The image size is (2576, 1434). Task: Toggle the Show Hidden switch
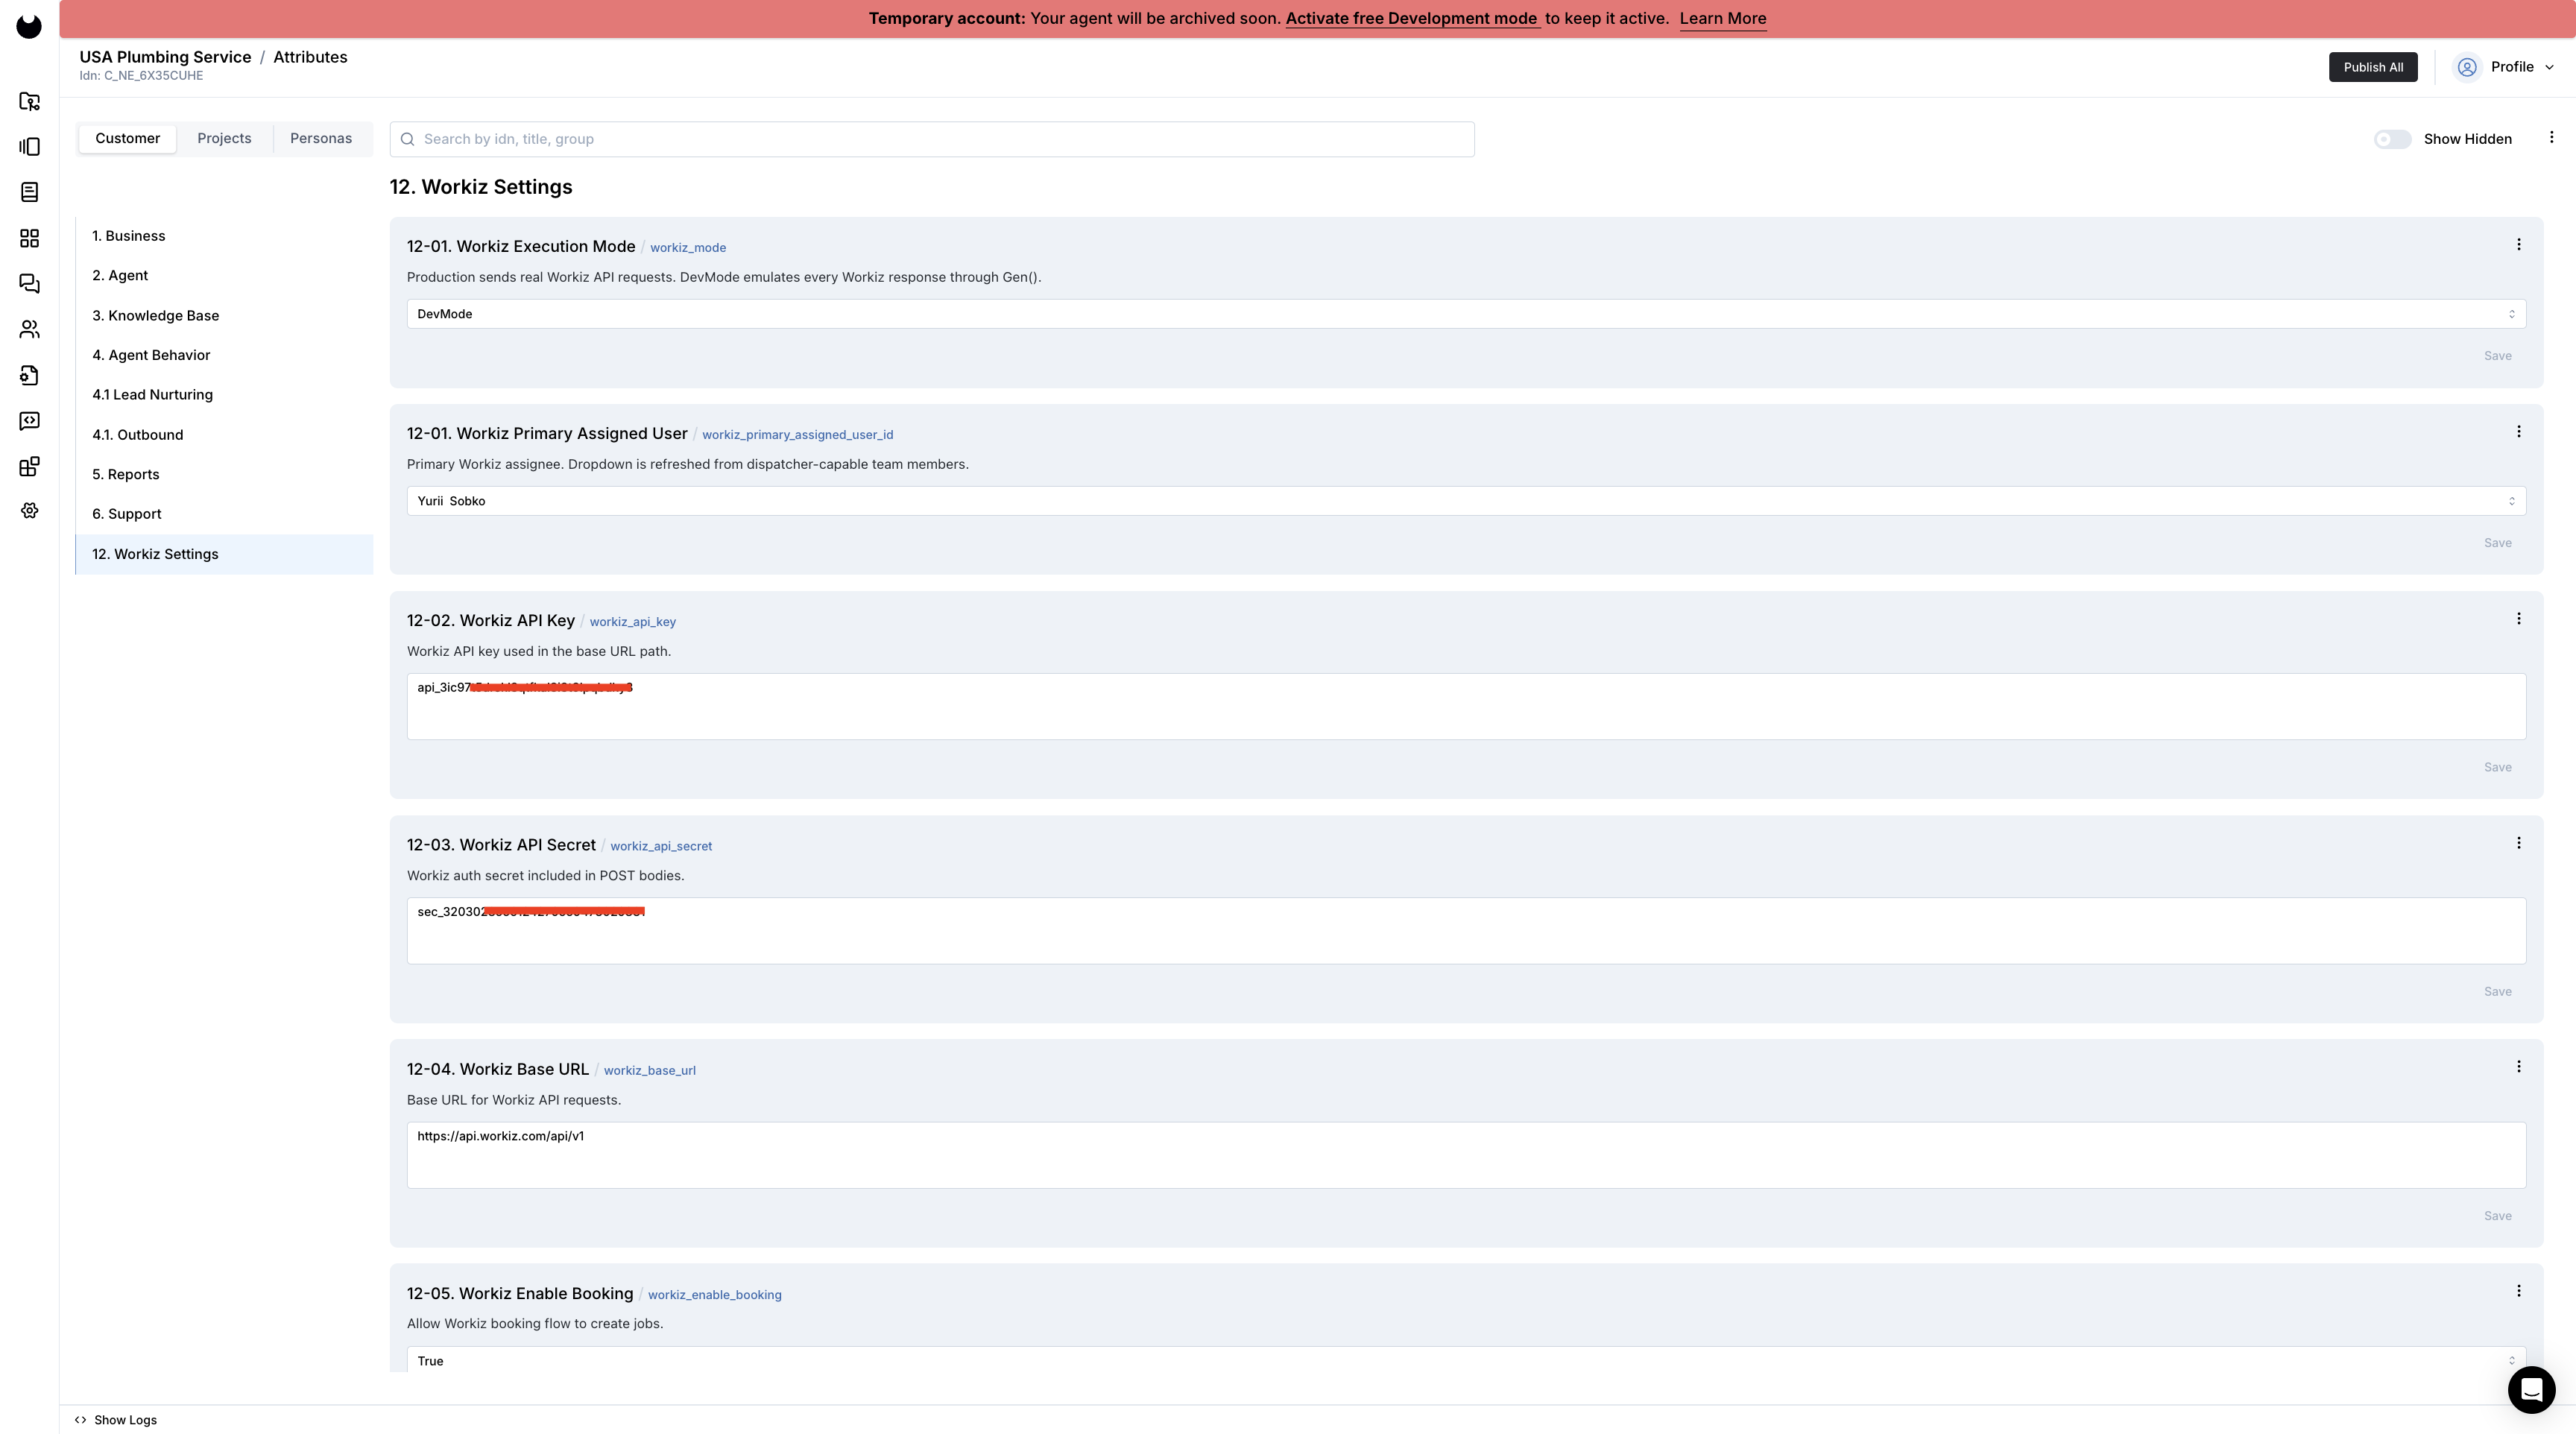click(x=2392, y=139)
